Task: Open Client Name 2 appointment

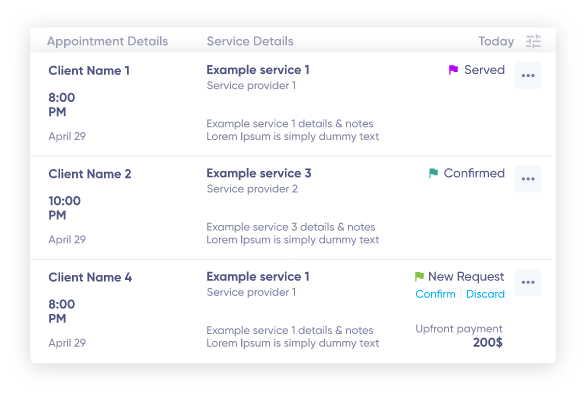Action: tap(90, 174)
